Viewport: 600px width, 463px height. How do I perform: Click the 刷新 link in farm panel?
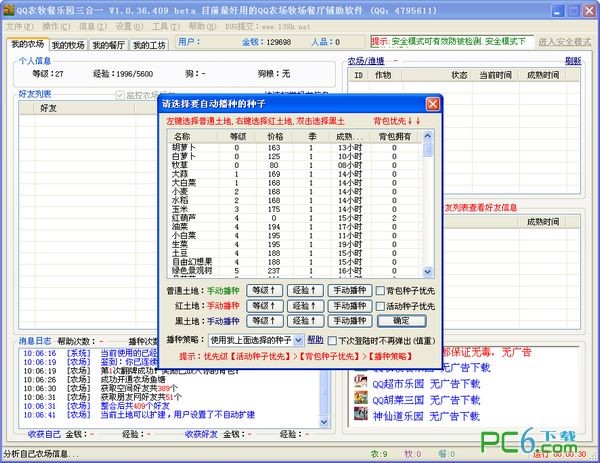(x=573, y=61)
